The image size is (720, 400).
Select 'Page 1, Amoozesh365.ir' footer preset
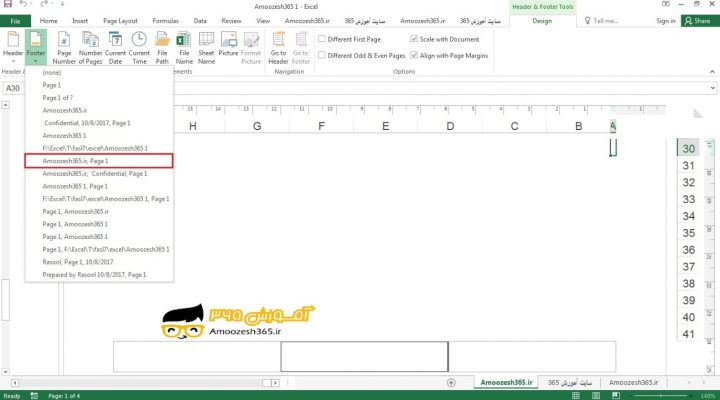pyautogui.click(x=99, y=211)
